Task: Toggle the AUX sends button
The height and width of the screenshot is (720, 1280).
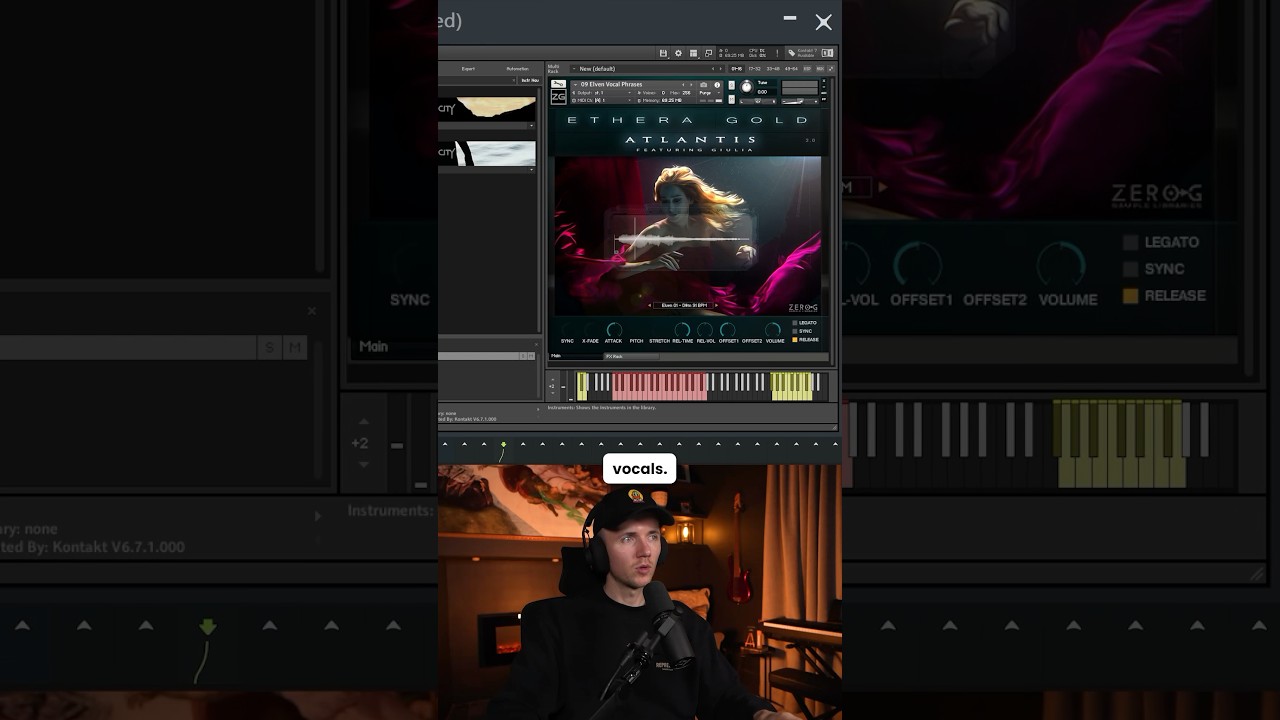Action: 820,69
